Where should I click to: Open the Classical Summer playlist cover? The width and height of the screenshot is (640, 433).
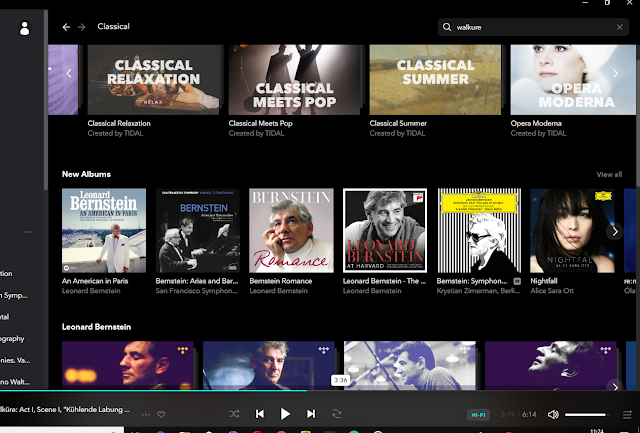[x=435, y=80]
